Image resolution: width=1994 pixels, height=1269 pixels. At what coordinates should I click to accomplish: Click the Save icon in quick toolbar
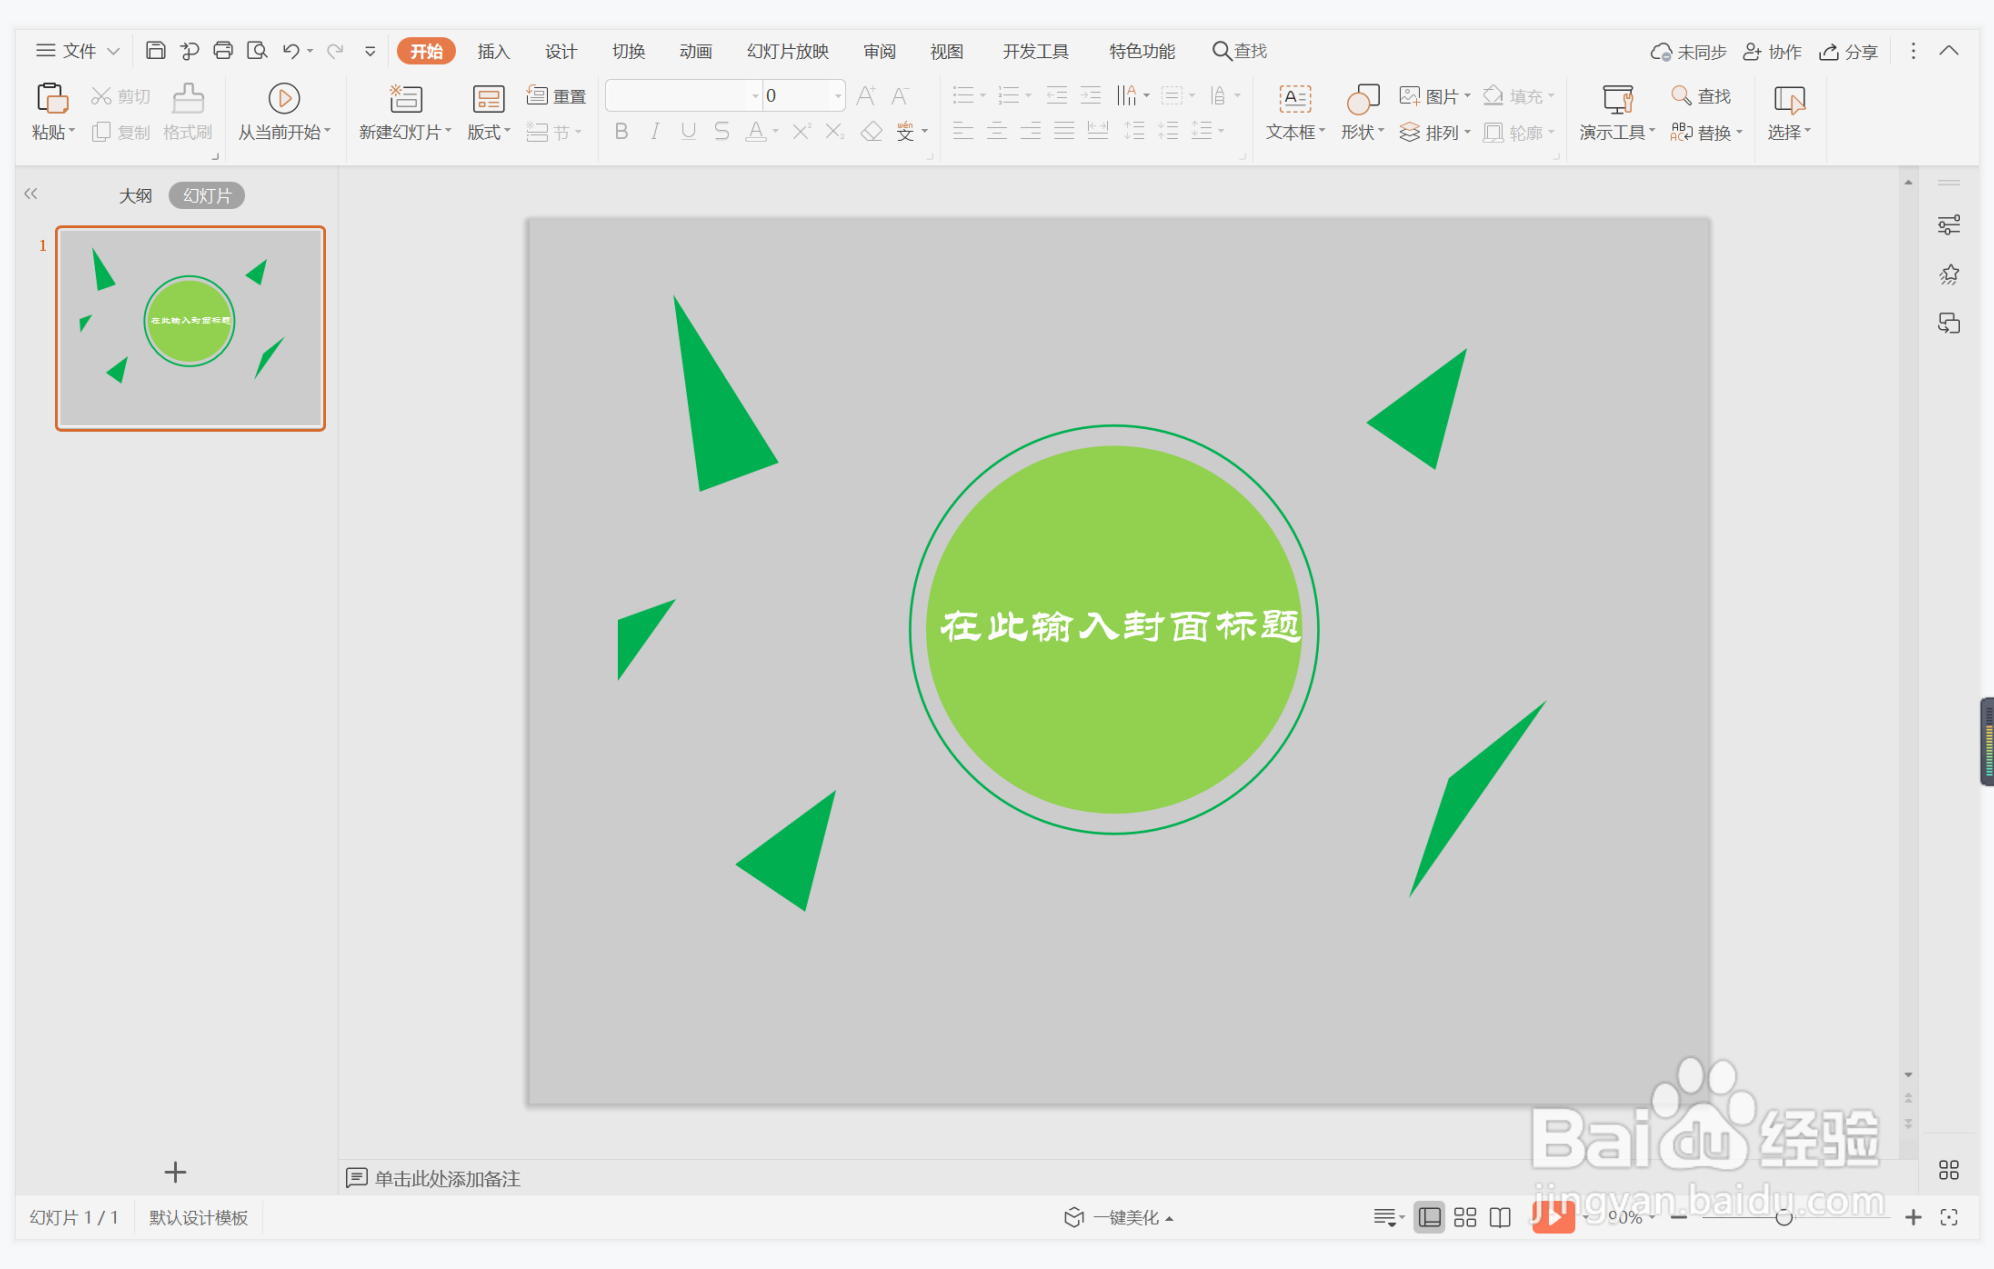155,51
